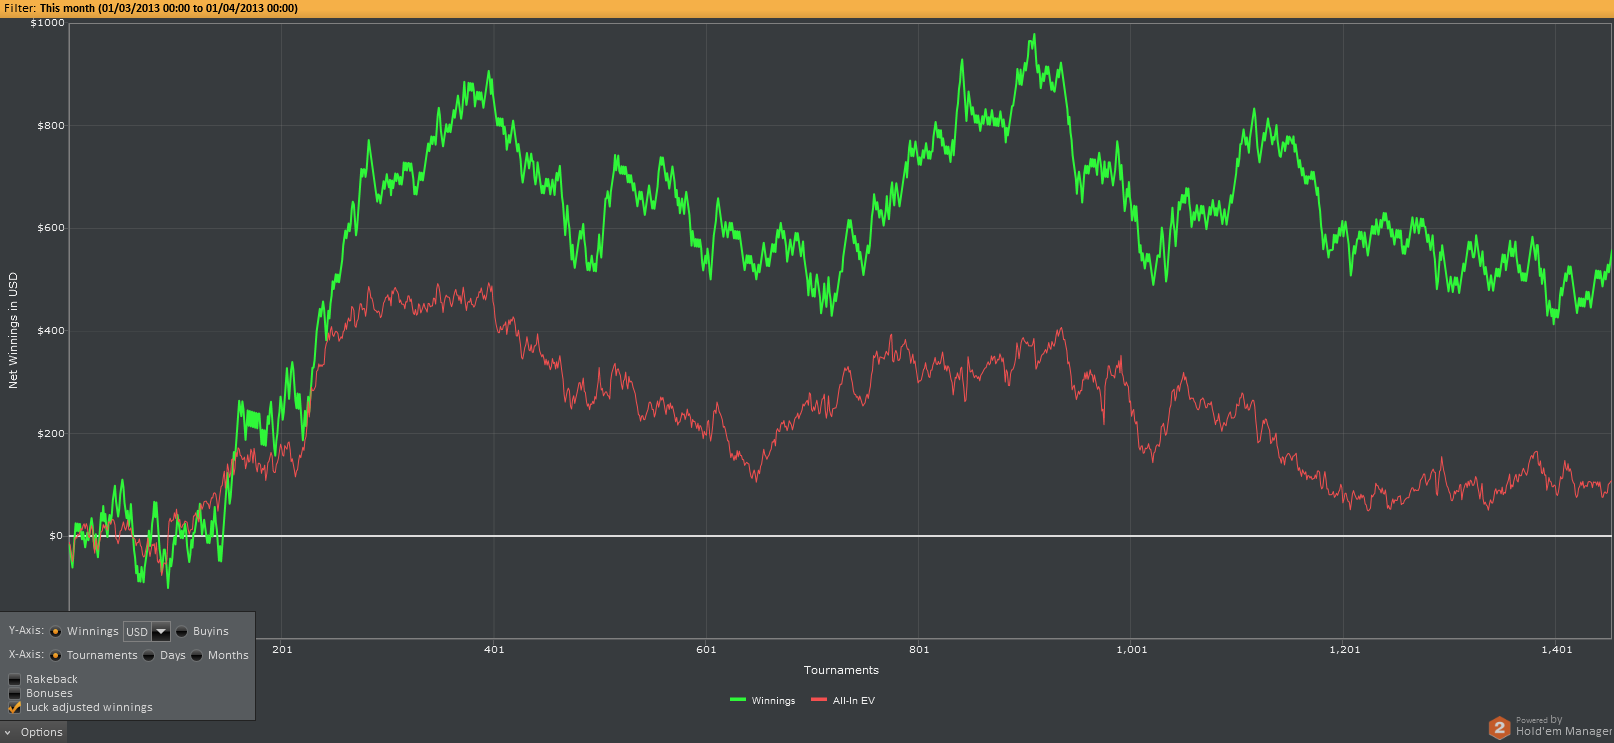Uncheck Luck adjusted winnings
This screenshot has height=743, width=1614.
tap(14, 707)
